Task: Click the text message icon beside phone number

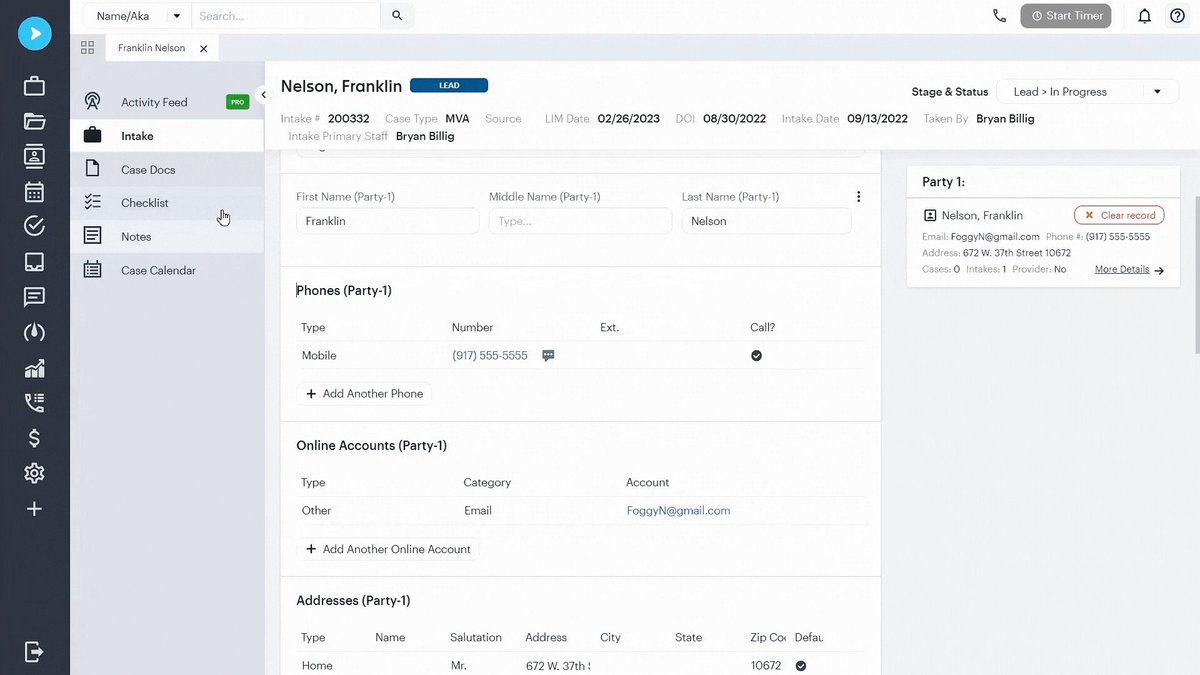Action: (x=548, y=355)
